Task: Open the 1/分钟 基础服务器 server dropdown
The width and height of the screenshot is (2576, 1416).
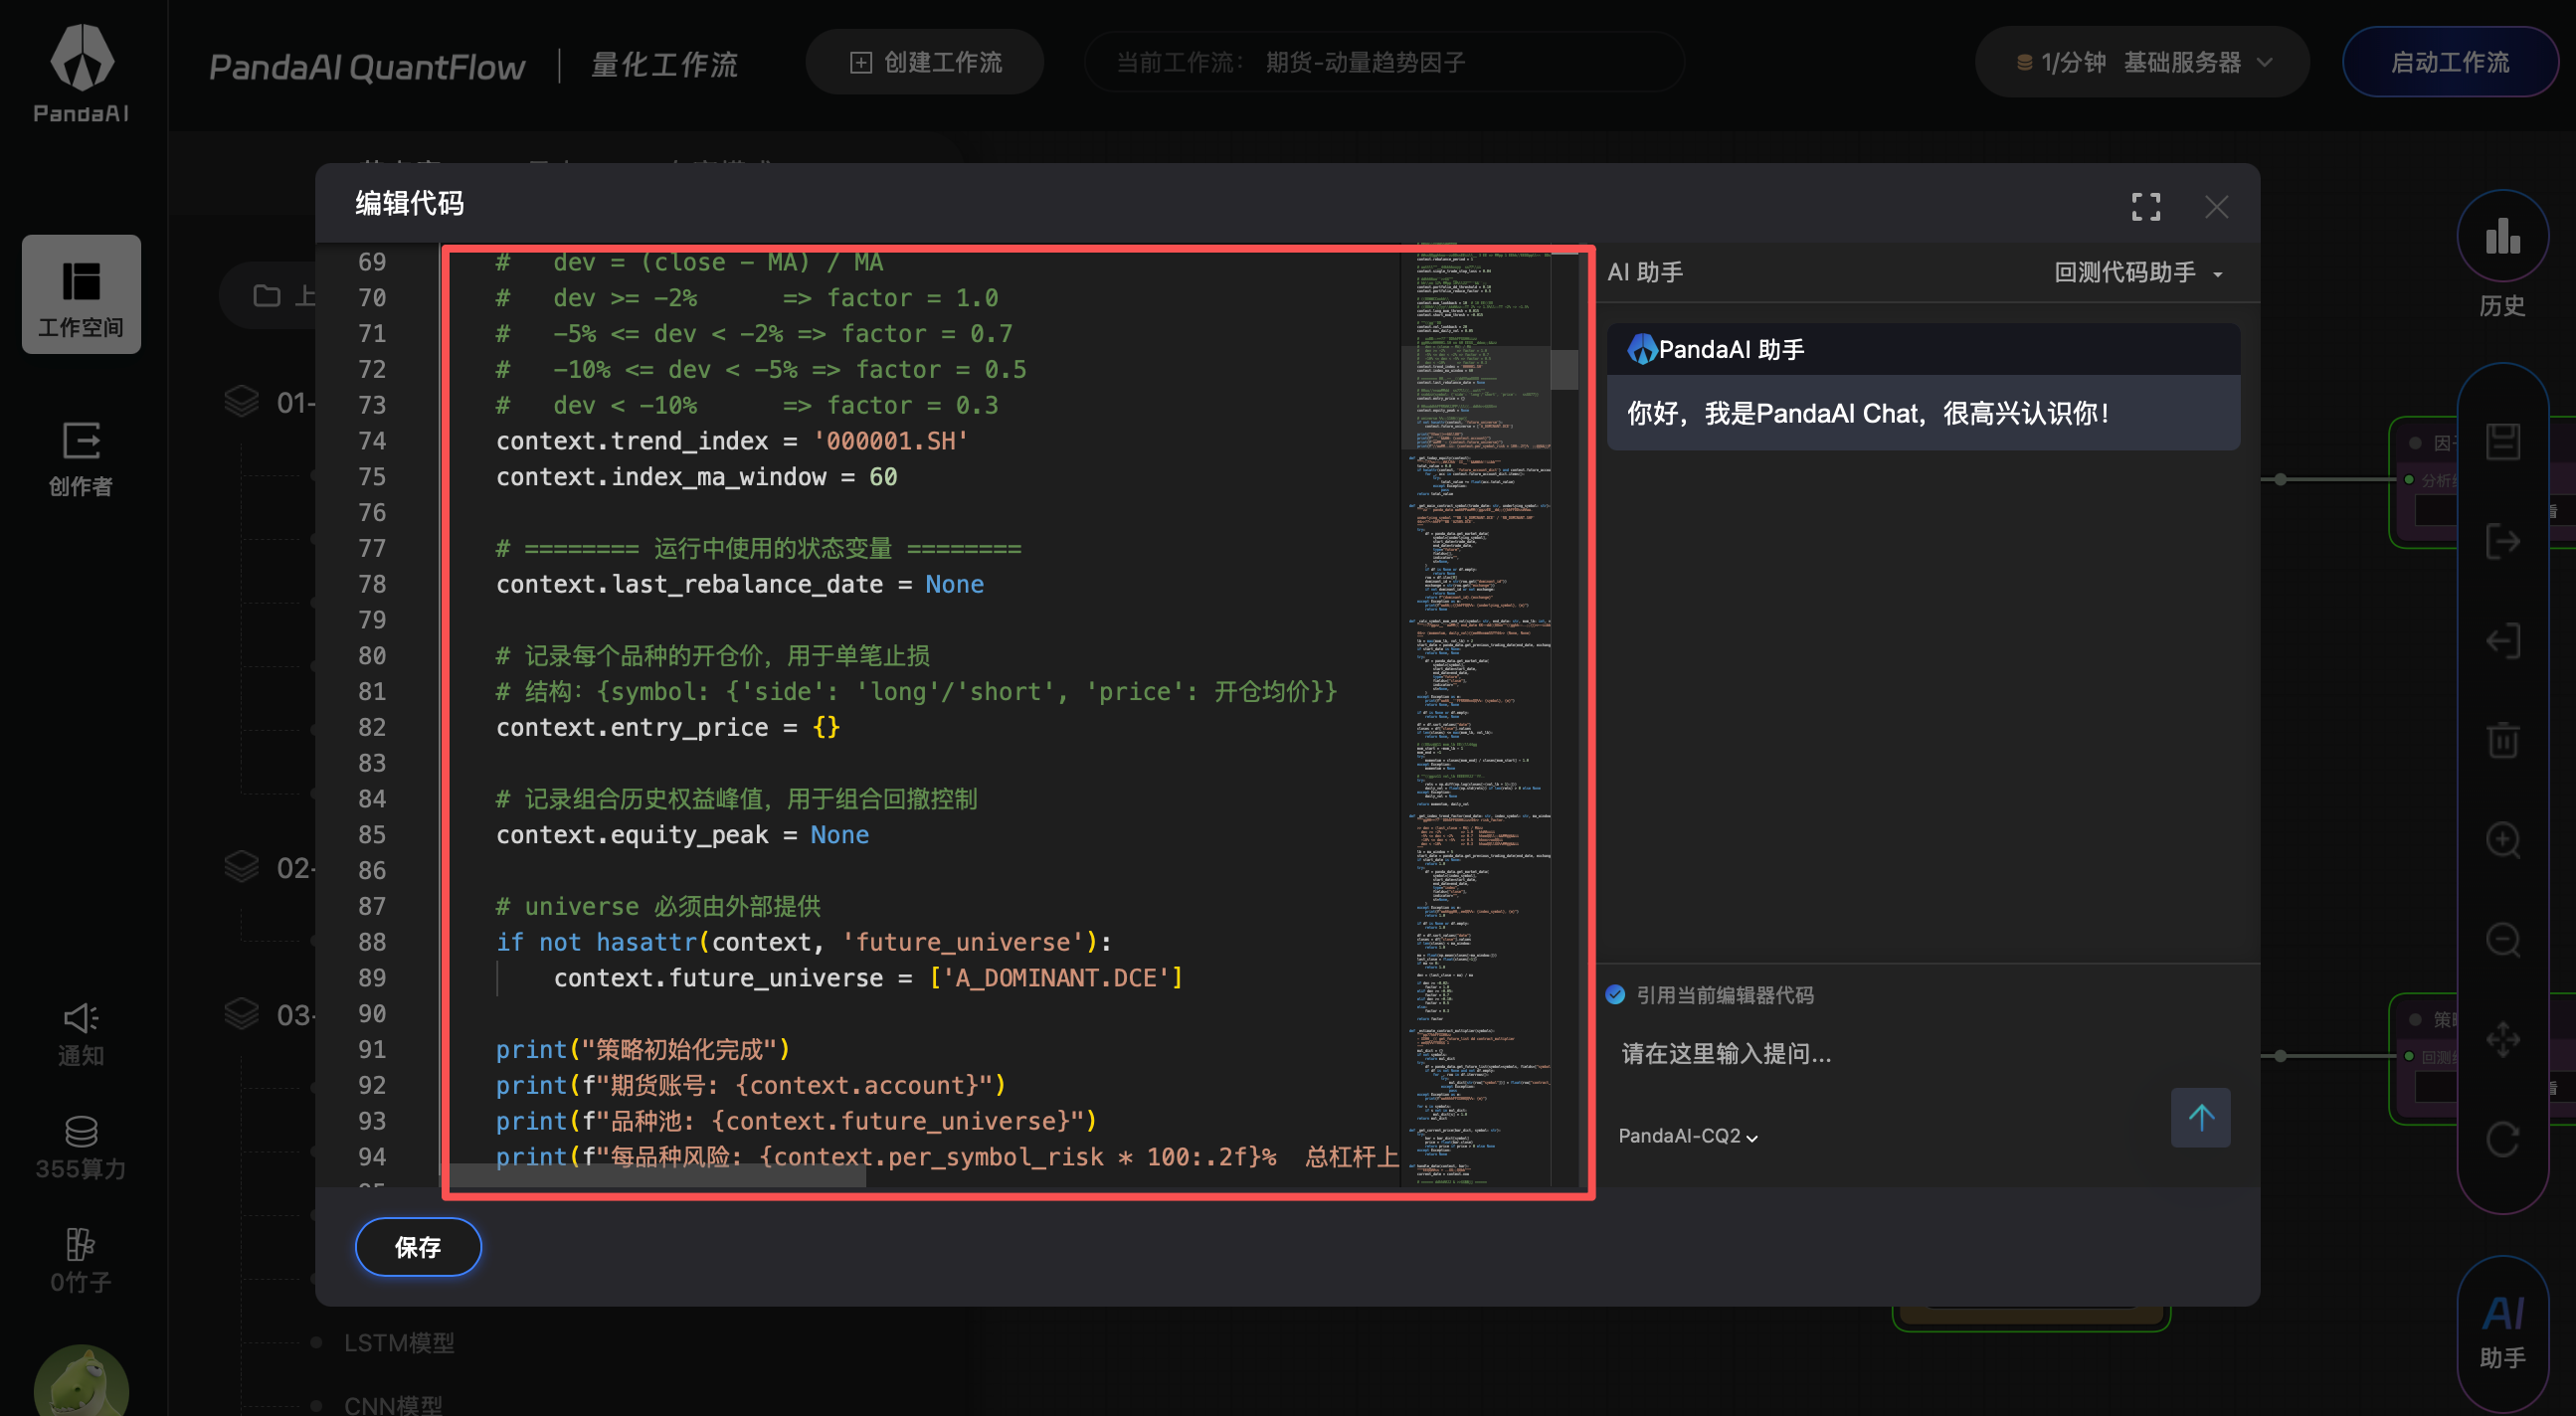Action: [2142, 62]
